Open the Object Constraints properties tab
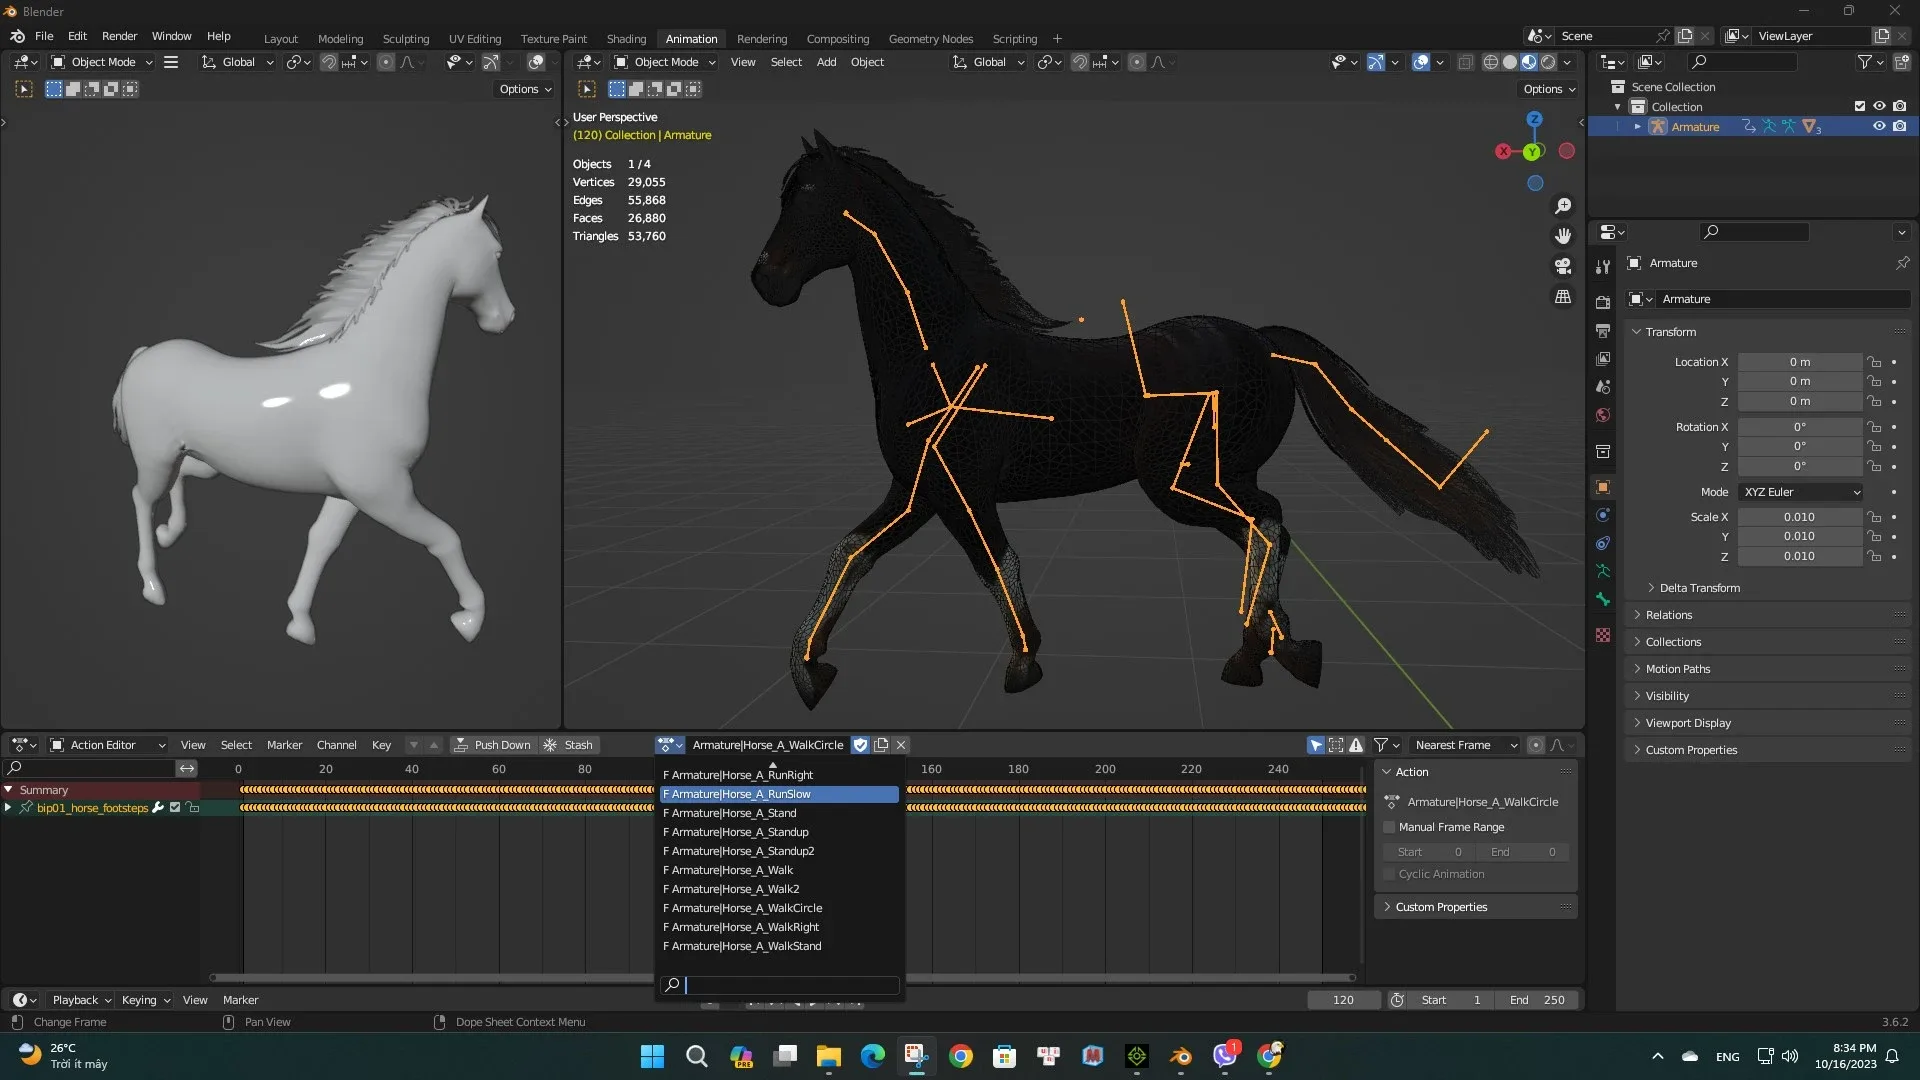Image resolution: width=1920 pixels, height=1080 pixels. click(1603, 543)
